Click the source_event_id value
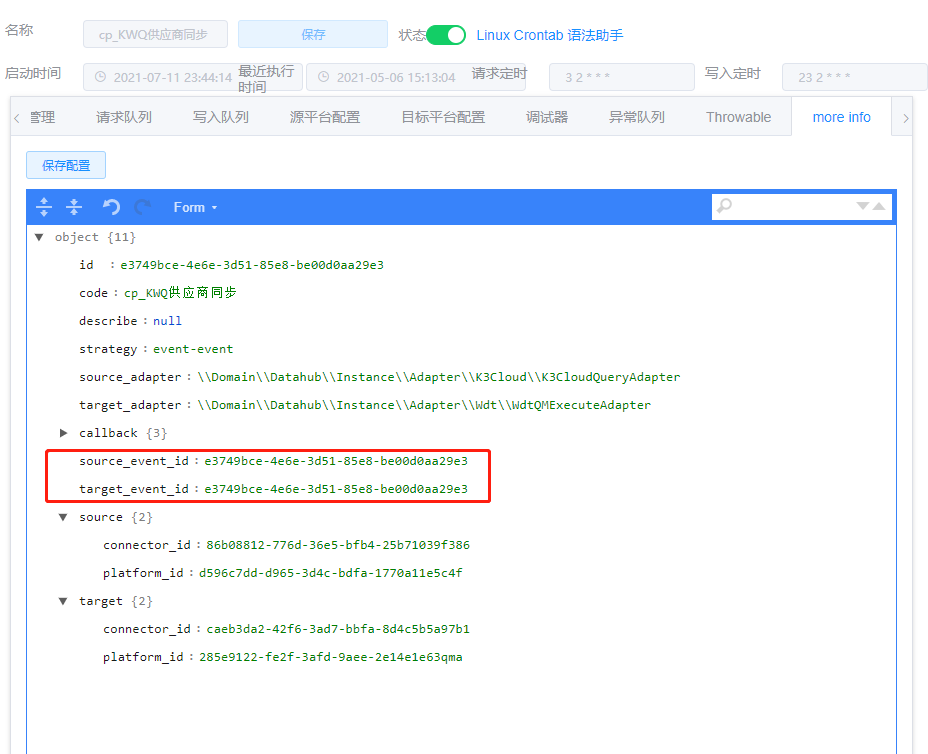 [x=336, y=461]
